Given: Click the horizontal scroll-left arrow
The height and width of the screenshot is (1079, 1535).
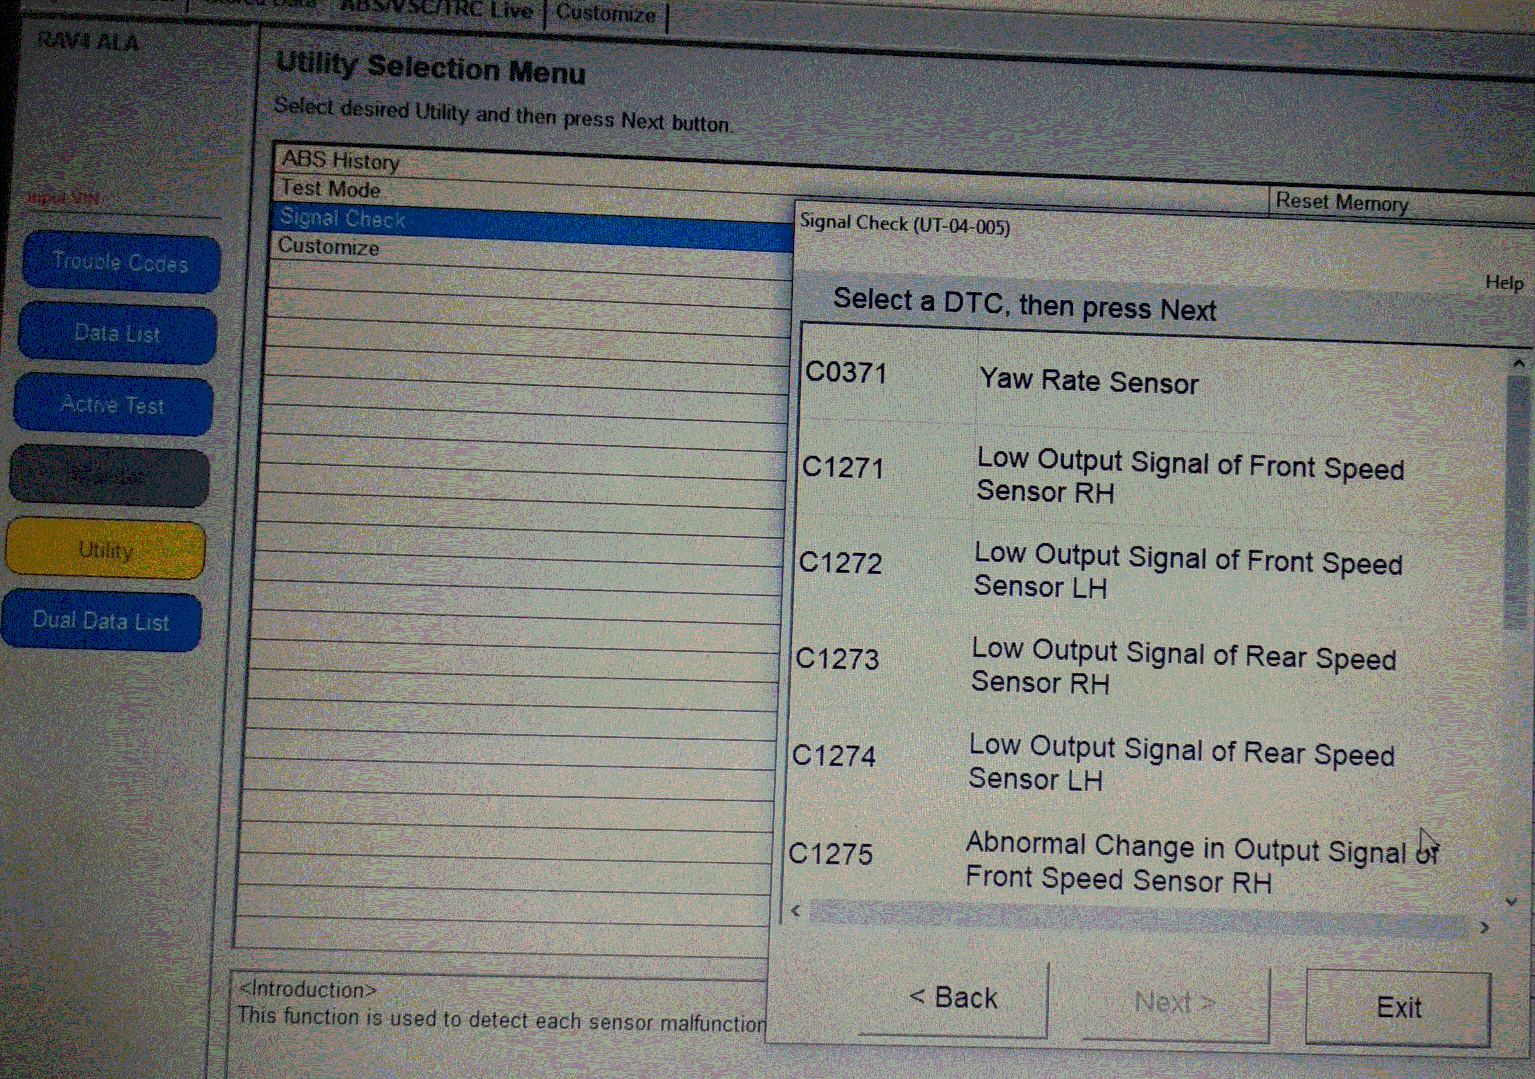Looking at the screenshot, I should [x=796, y=910].
